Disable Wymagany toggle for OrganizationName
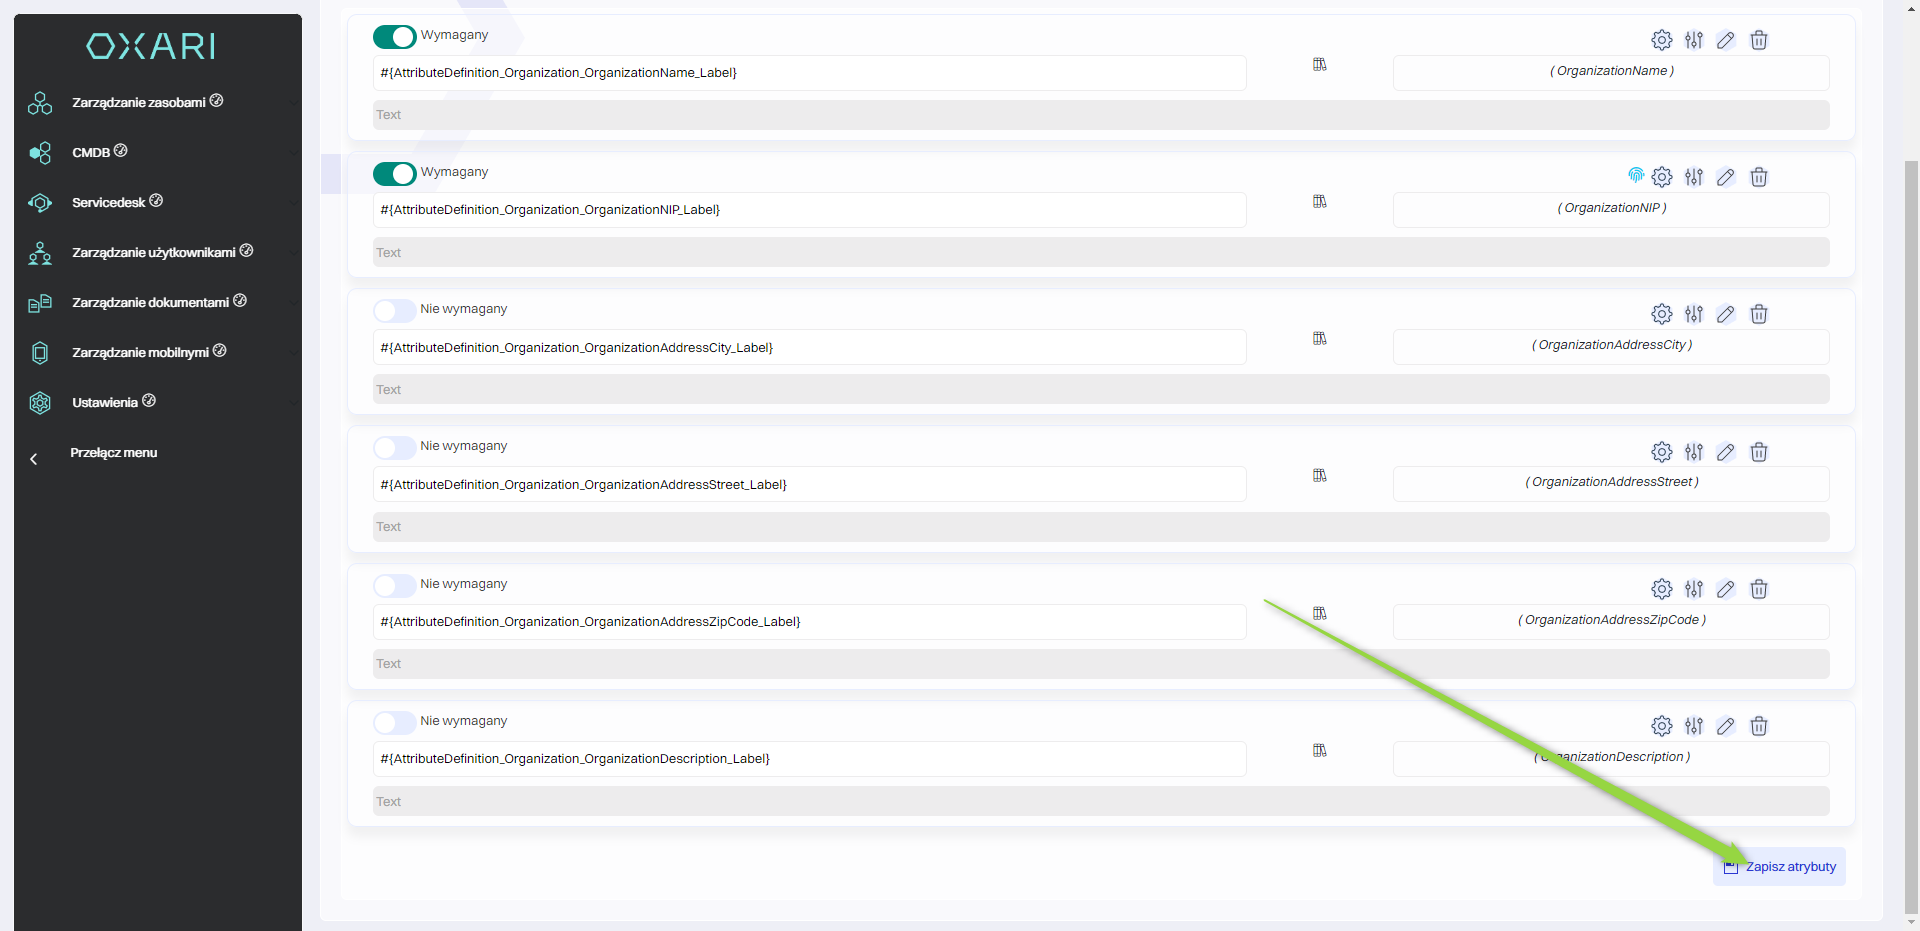 tap(394, 37)
